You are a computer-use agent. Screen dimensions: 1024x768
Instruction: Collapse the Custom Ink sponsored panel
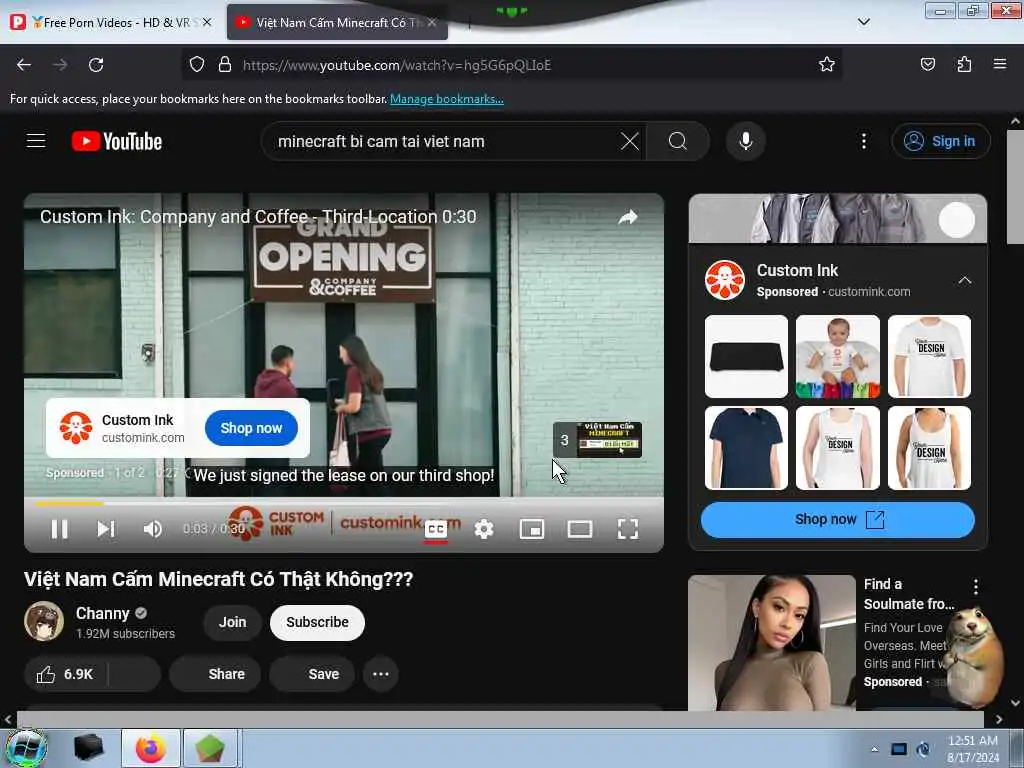click(965, 281)
